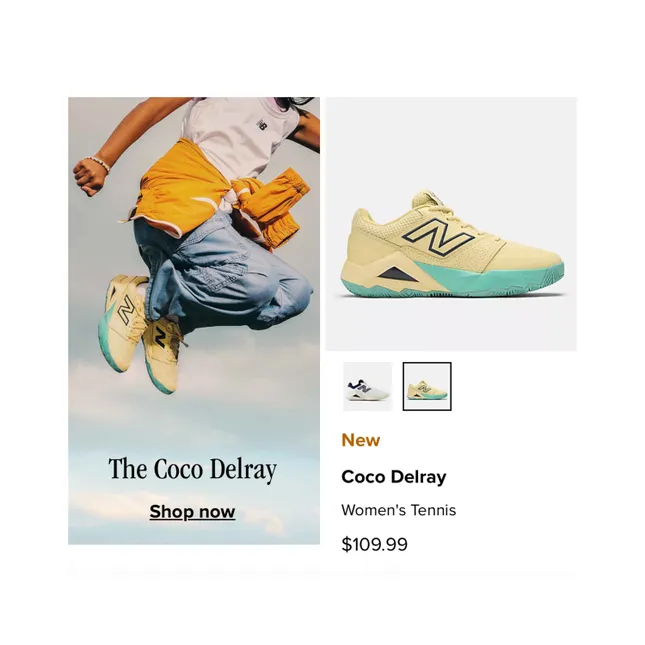Click the N logo on the product shoe
Image resolution: width=645 pixels, height=645 pixels.
pyautogui.click(x=438, y=234)
